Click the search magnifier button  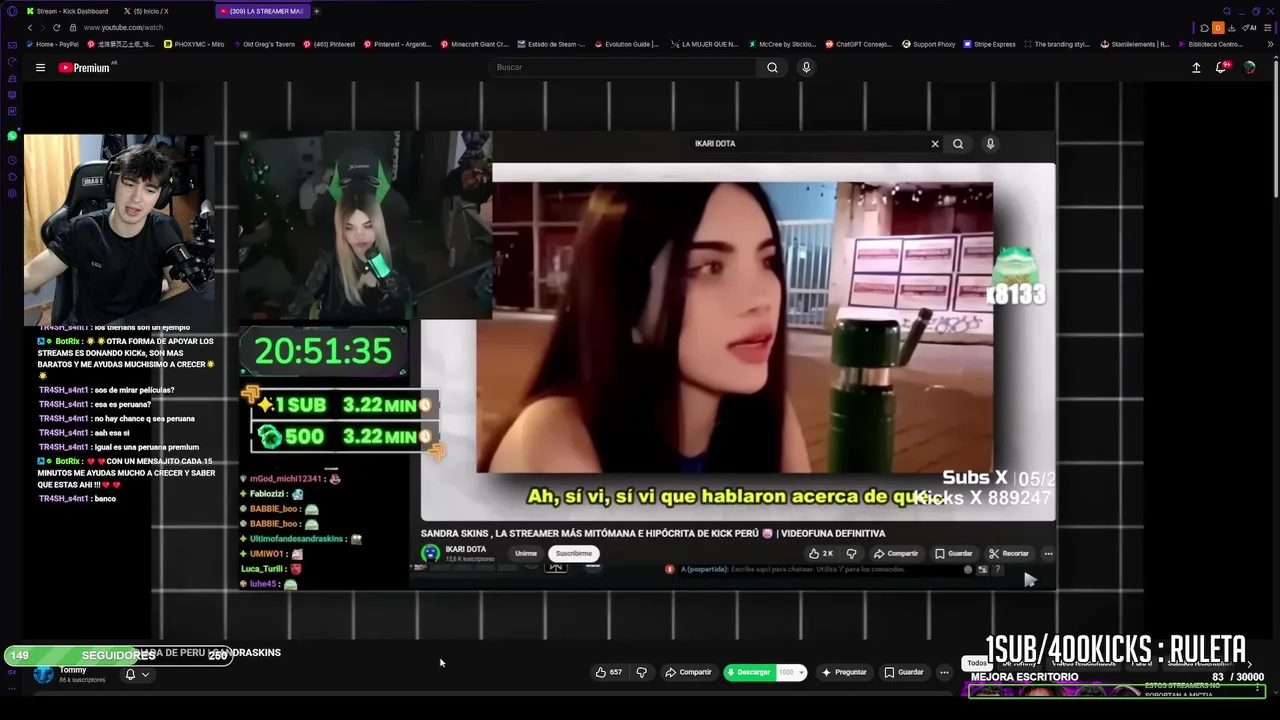coord(772,67)
